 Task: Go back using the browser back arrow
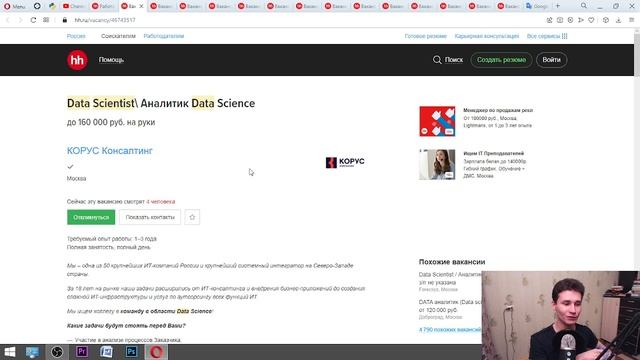(8, 20)
